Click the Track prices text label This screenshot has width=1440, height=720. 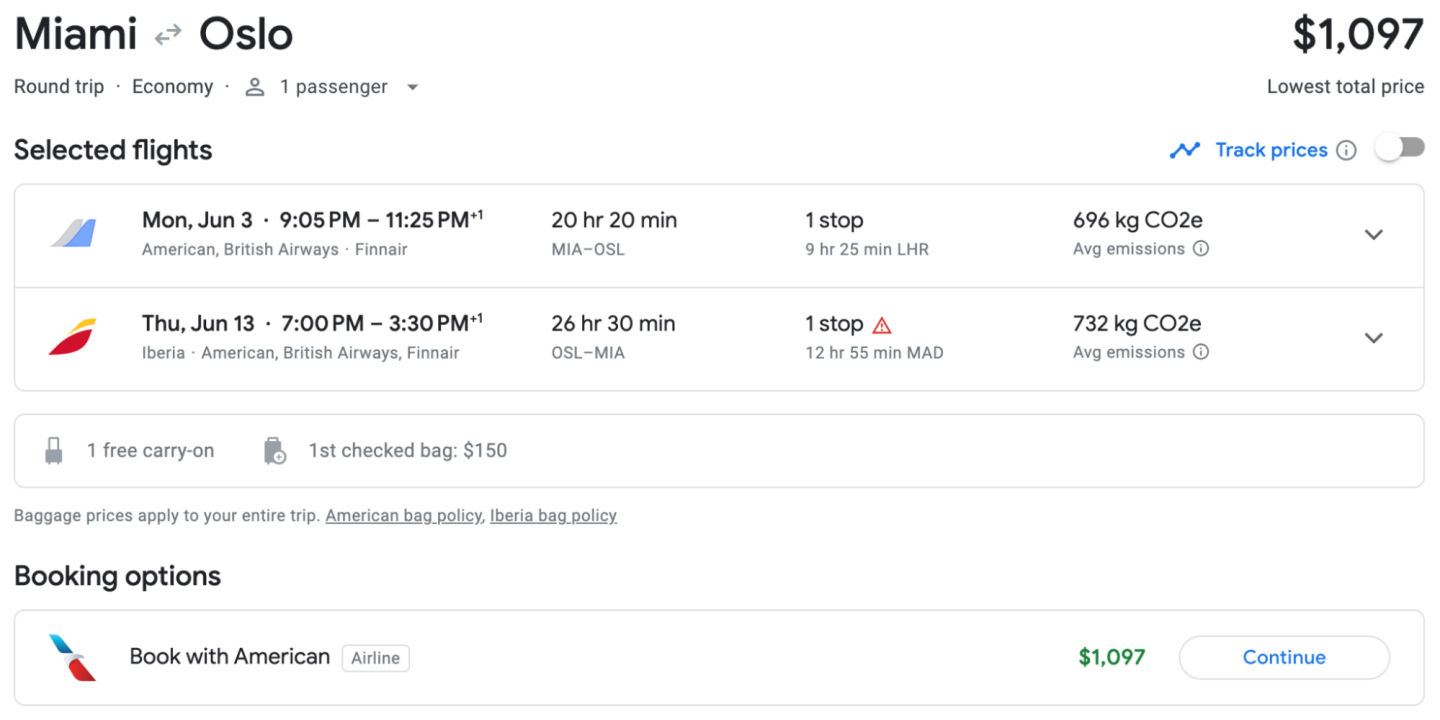click(x=1271, y=150)
